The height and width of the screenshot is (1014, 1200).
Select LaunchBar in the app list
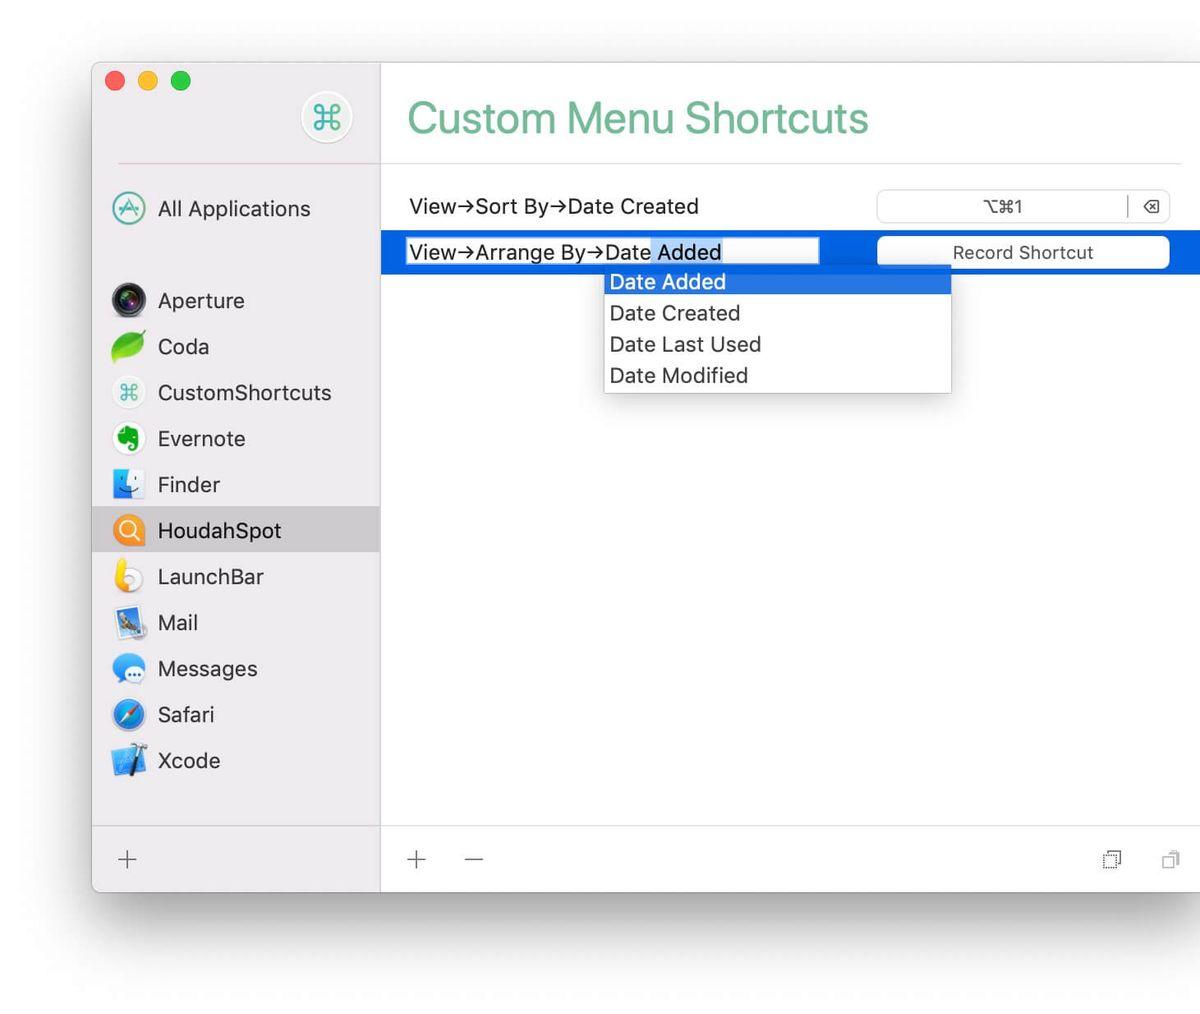point(235,576)
